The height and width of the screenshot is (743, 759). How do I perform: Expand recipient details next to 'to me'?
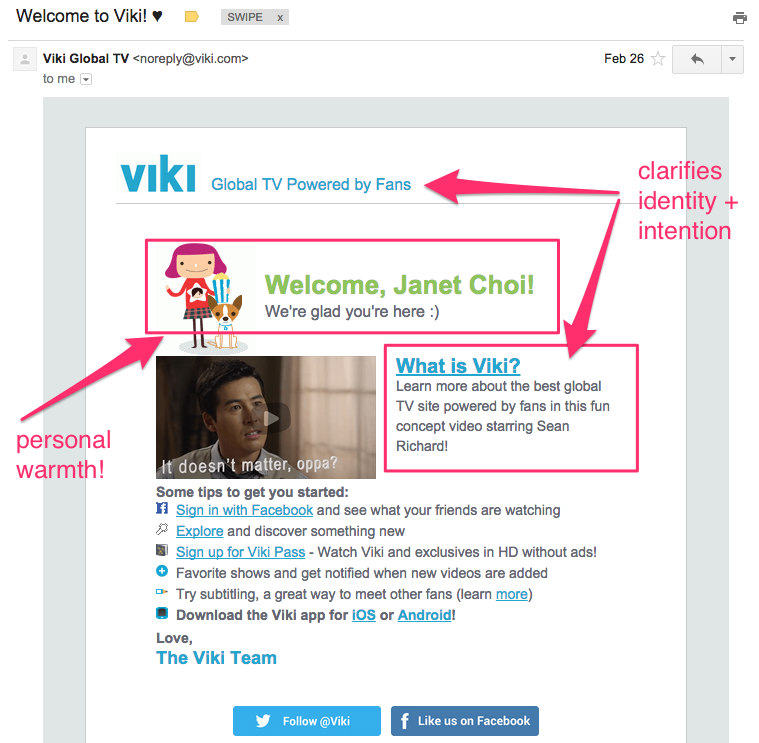click(86, 79)
